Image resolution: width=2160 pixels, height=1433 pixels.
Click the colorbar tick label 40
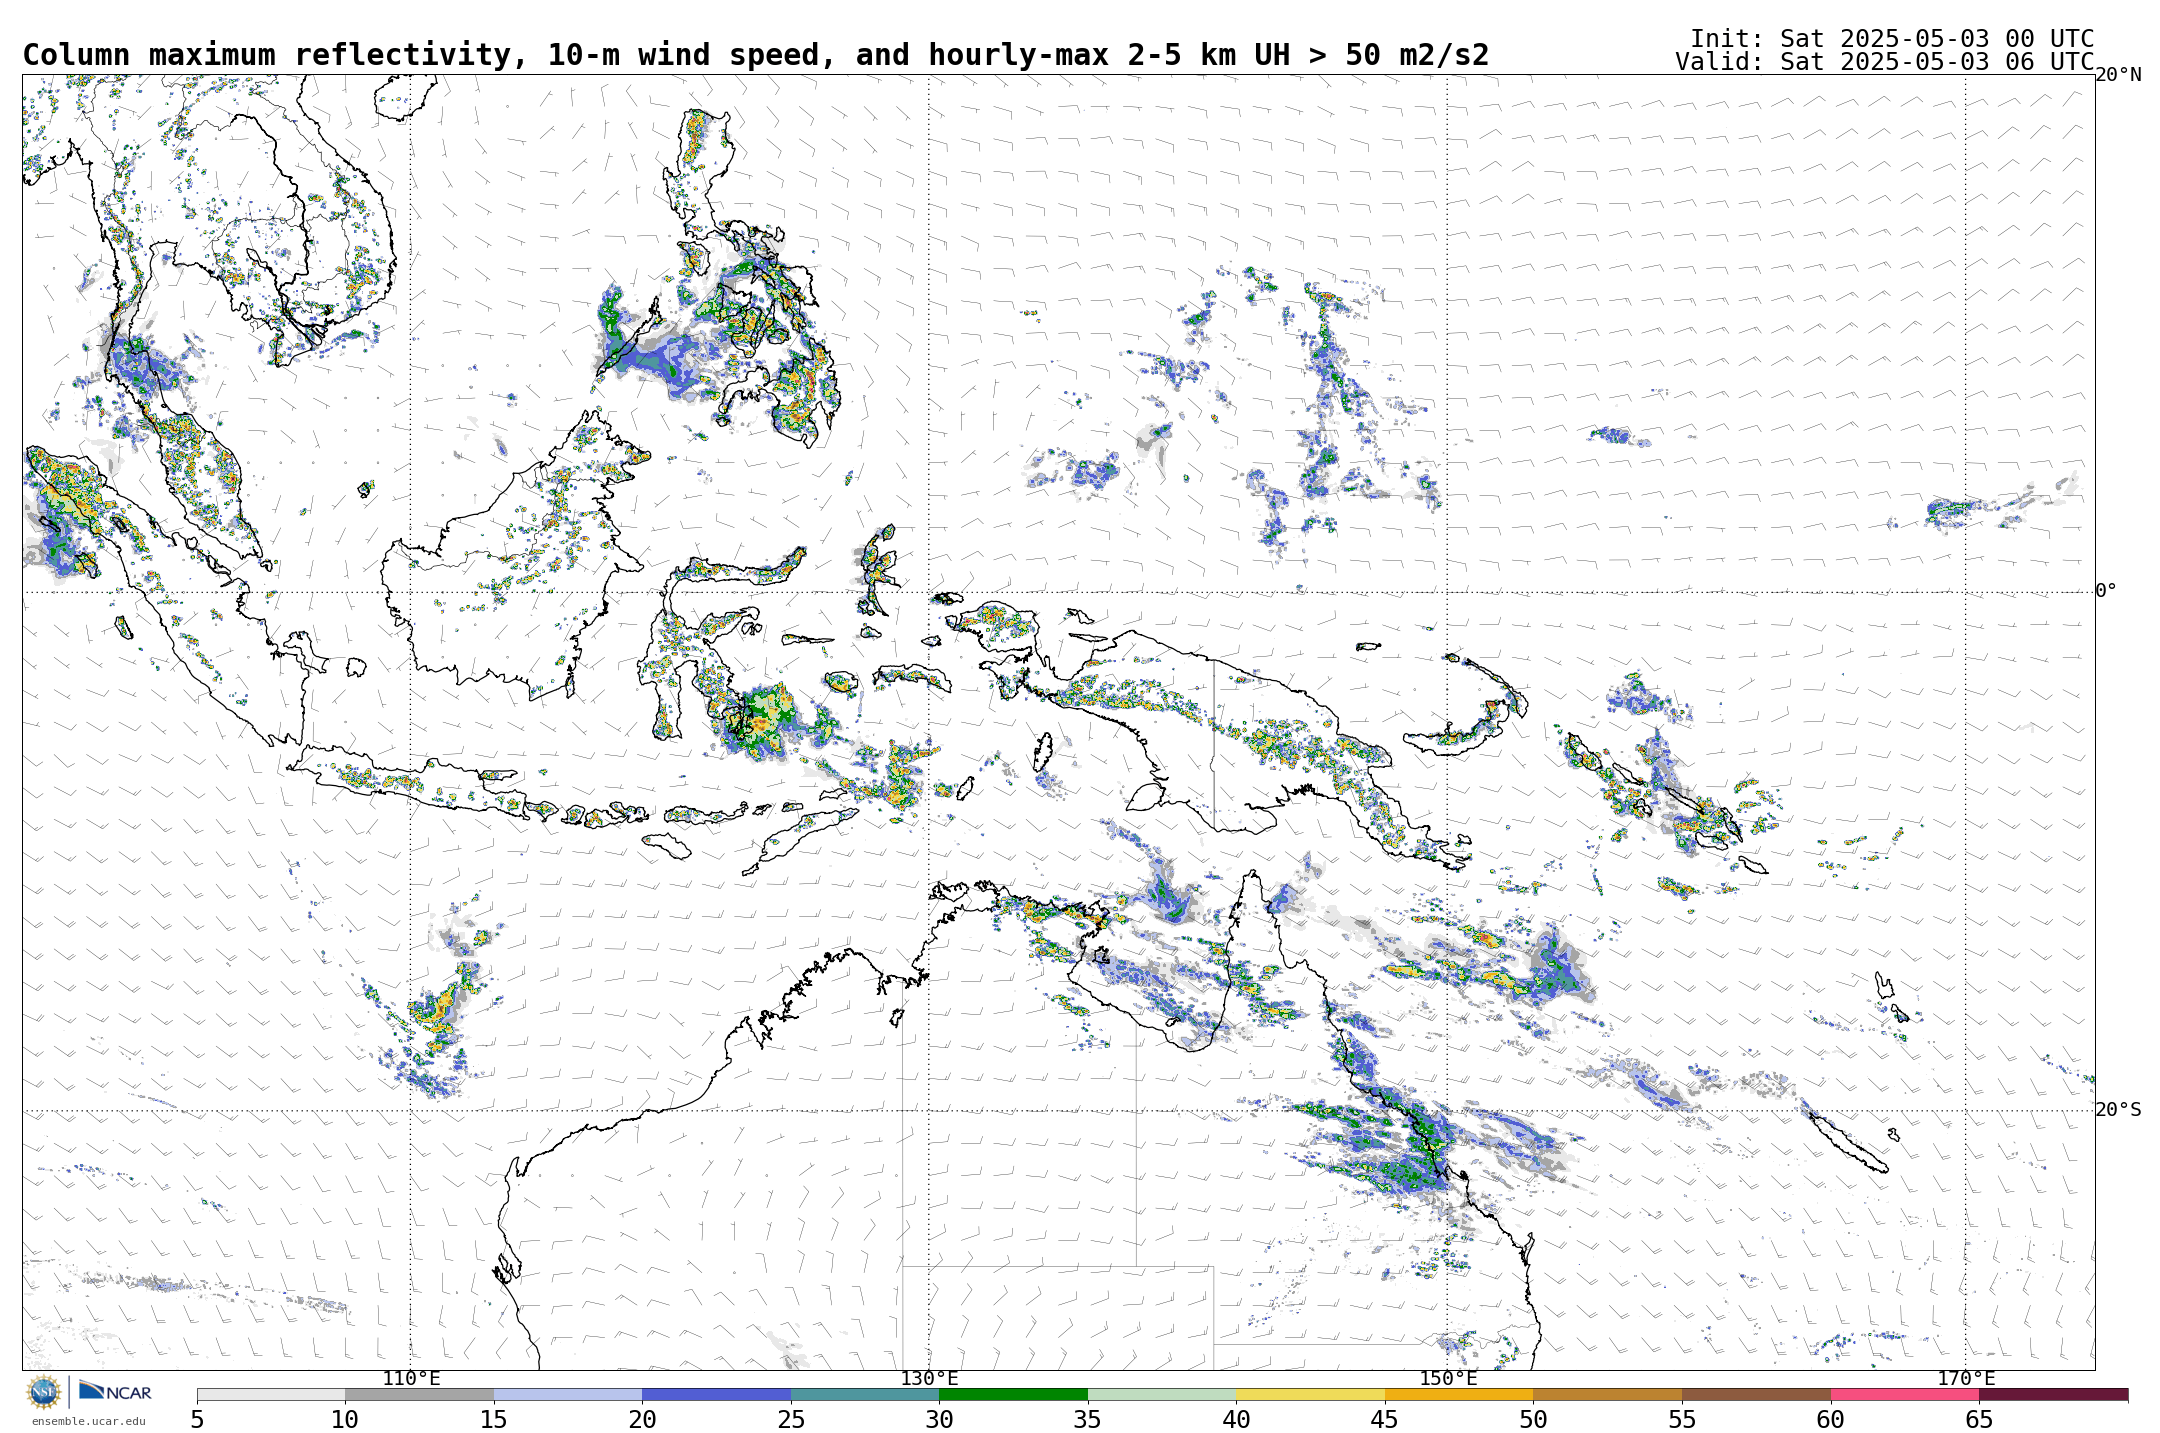(x=1236, y=1420)
